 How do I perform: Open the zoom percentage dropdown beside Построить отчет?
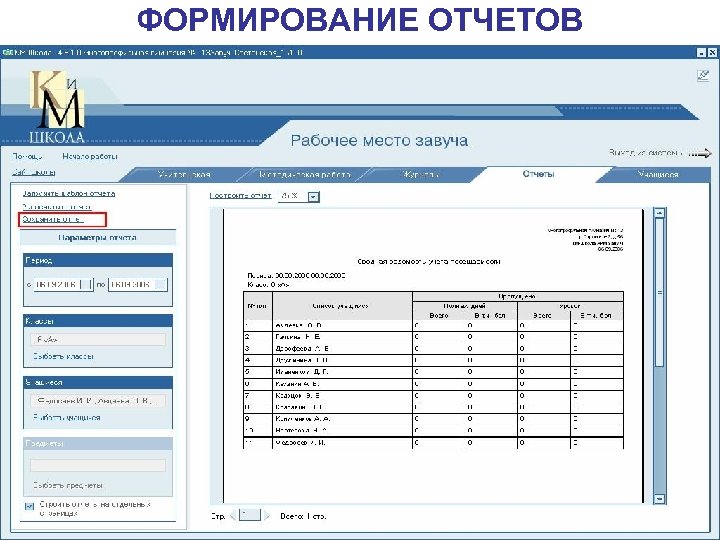(x=313, y=197)
